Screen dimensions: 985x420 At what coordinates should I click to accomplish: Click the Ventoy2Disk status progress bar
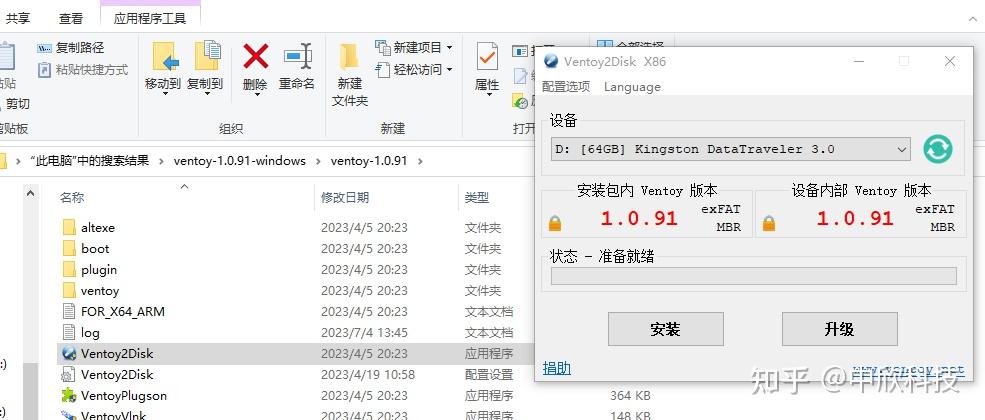tap(754, 276)
